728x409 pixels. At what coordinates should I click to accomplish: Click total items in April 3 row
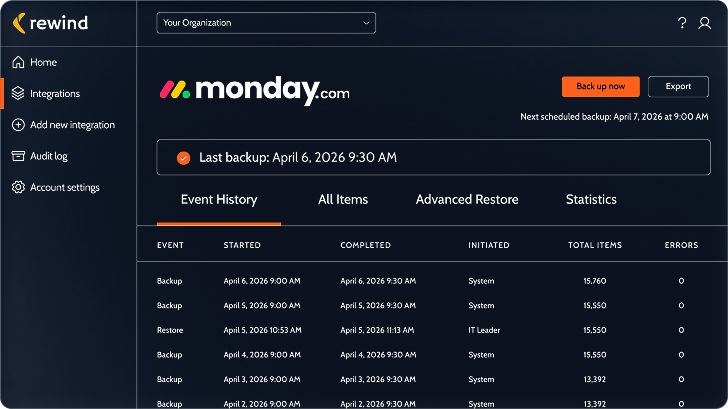(595, 379)
